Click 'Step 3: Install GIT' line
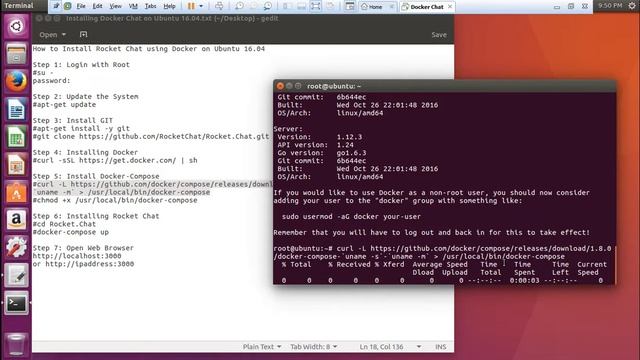 (x=72, y=120)
